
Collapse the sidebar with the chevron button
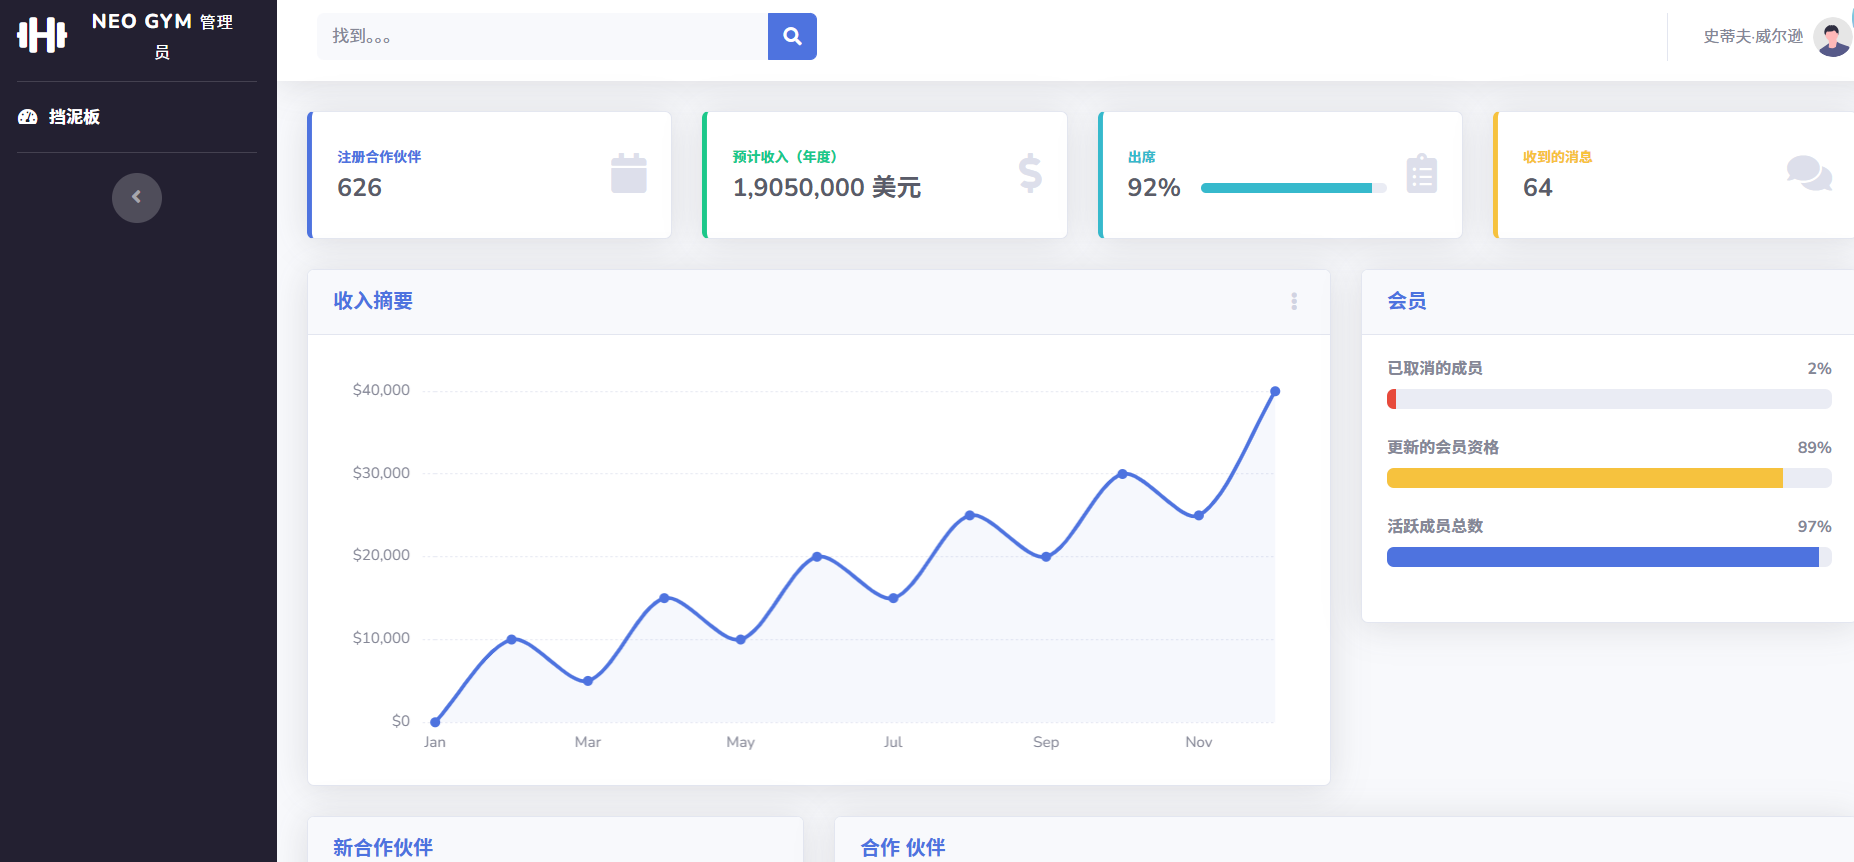tap(137, 198)
